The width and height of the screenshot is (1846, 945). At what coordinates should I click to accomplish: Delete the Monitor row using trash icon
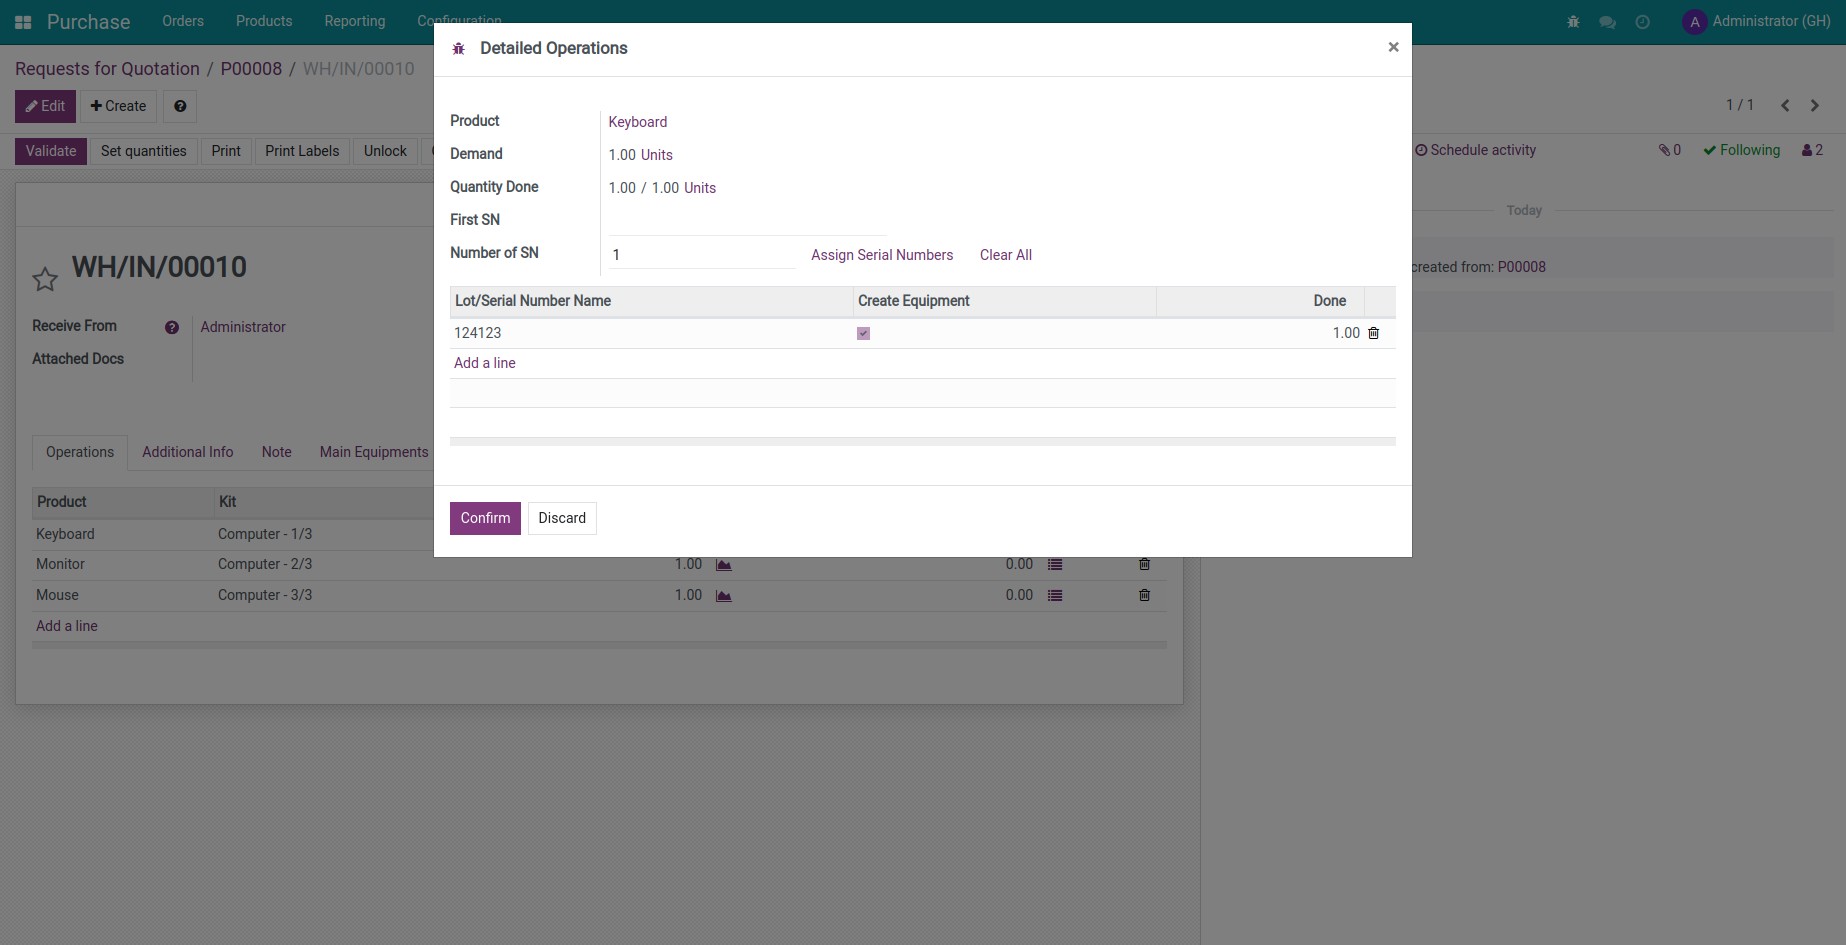(1144, 565)
